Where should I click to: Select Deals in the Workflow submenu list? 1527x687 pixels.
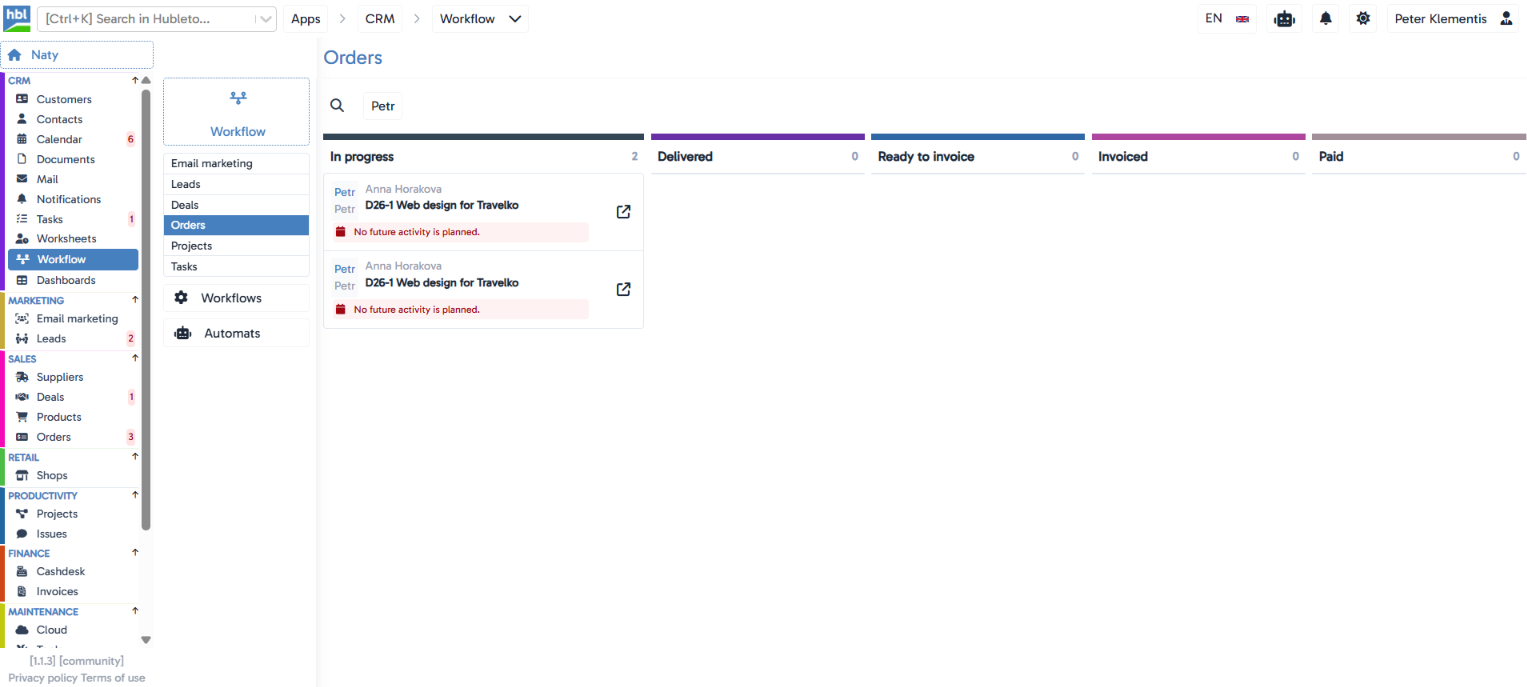pos(236,205)
